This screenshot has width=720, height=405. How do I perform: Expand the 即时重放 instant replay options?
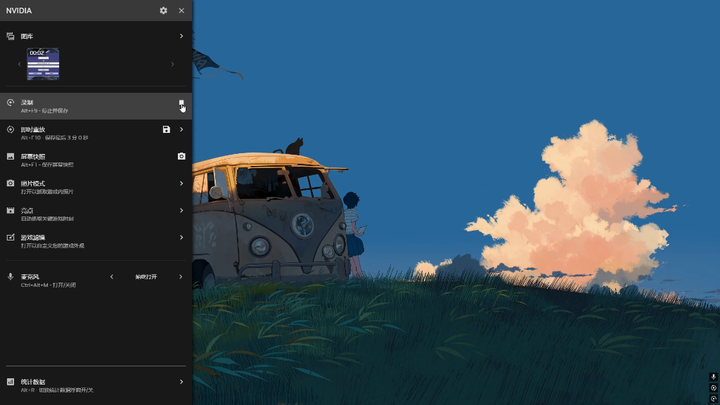point(181,129)
